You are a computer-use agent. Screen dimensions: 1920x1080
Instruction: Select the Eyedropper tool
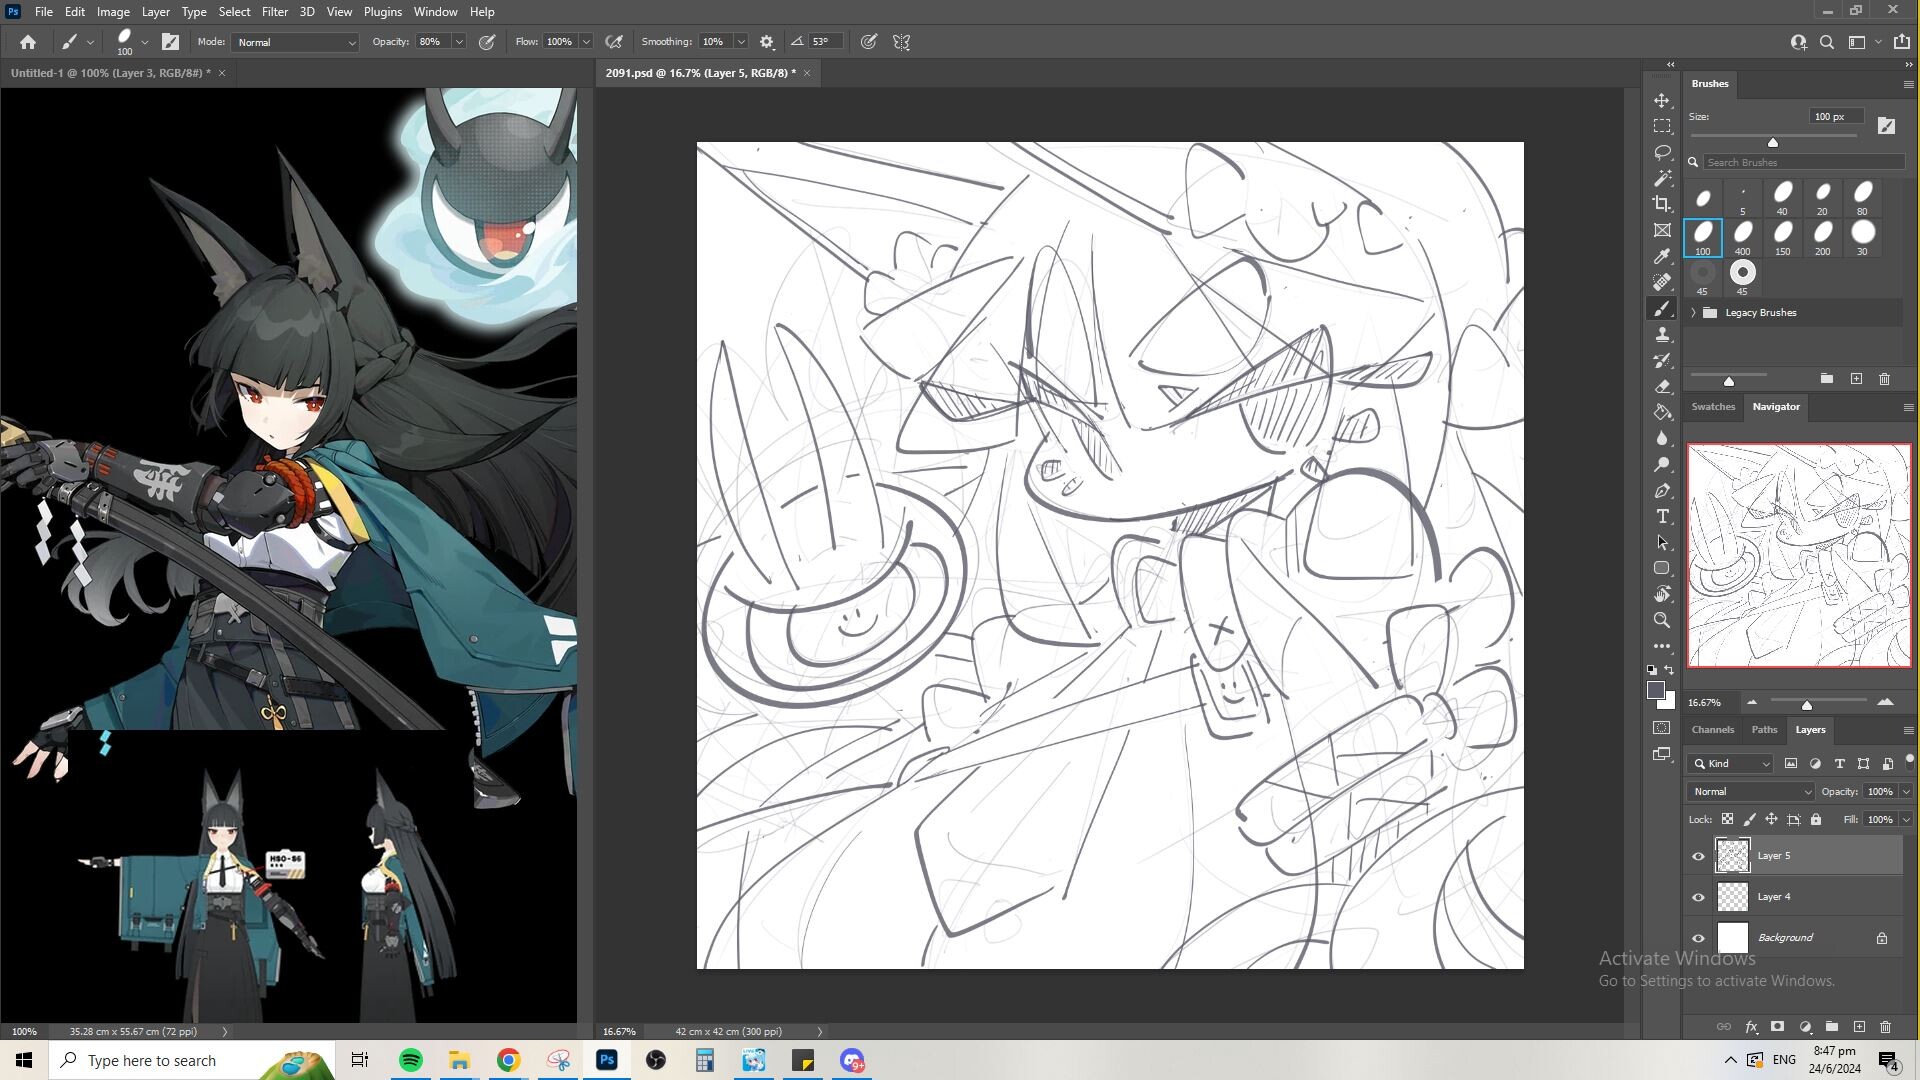tap(1662, 256)
